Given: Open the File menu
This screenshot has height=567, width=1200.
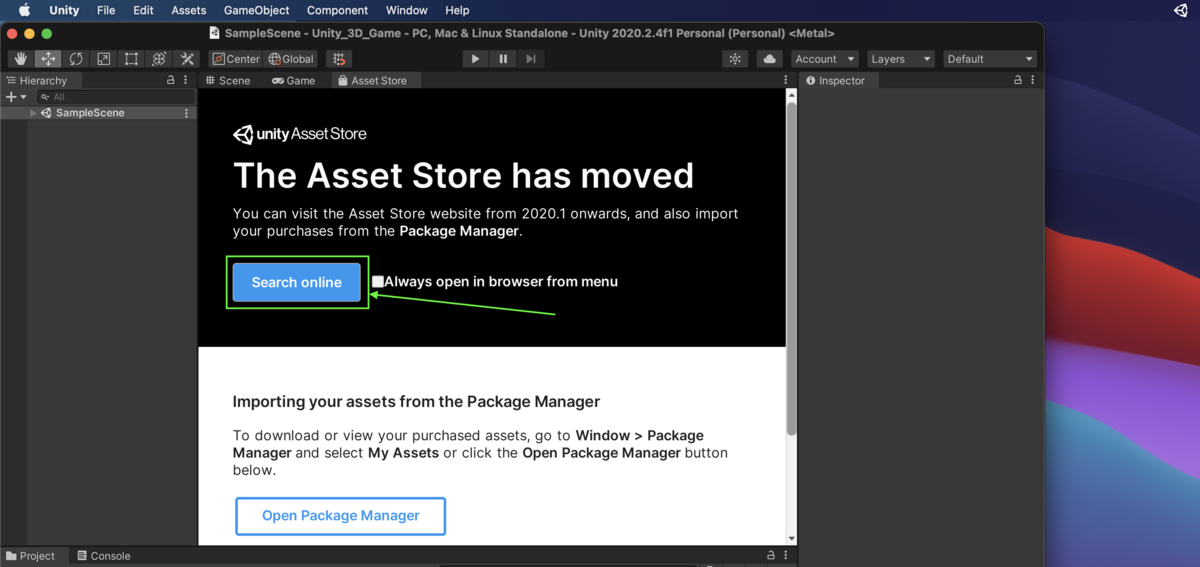Looking at the screenshot, I should (x=106, y=10).
